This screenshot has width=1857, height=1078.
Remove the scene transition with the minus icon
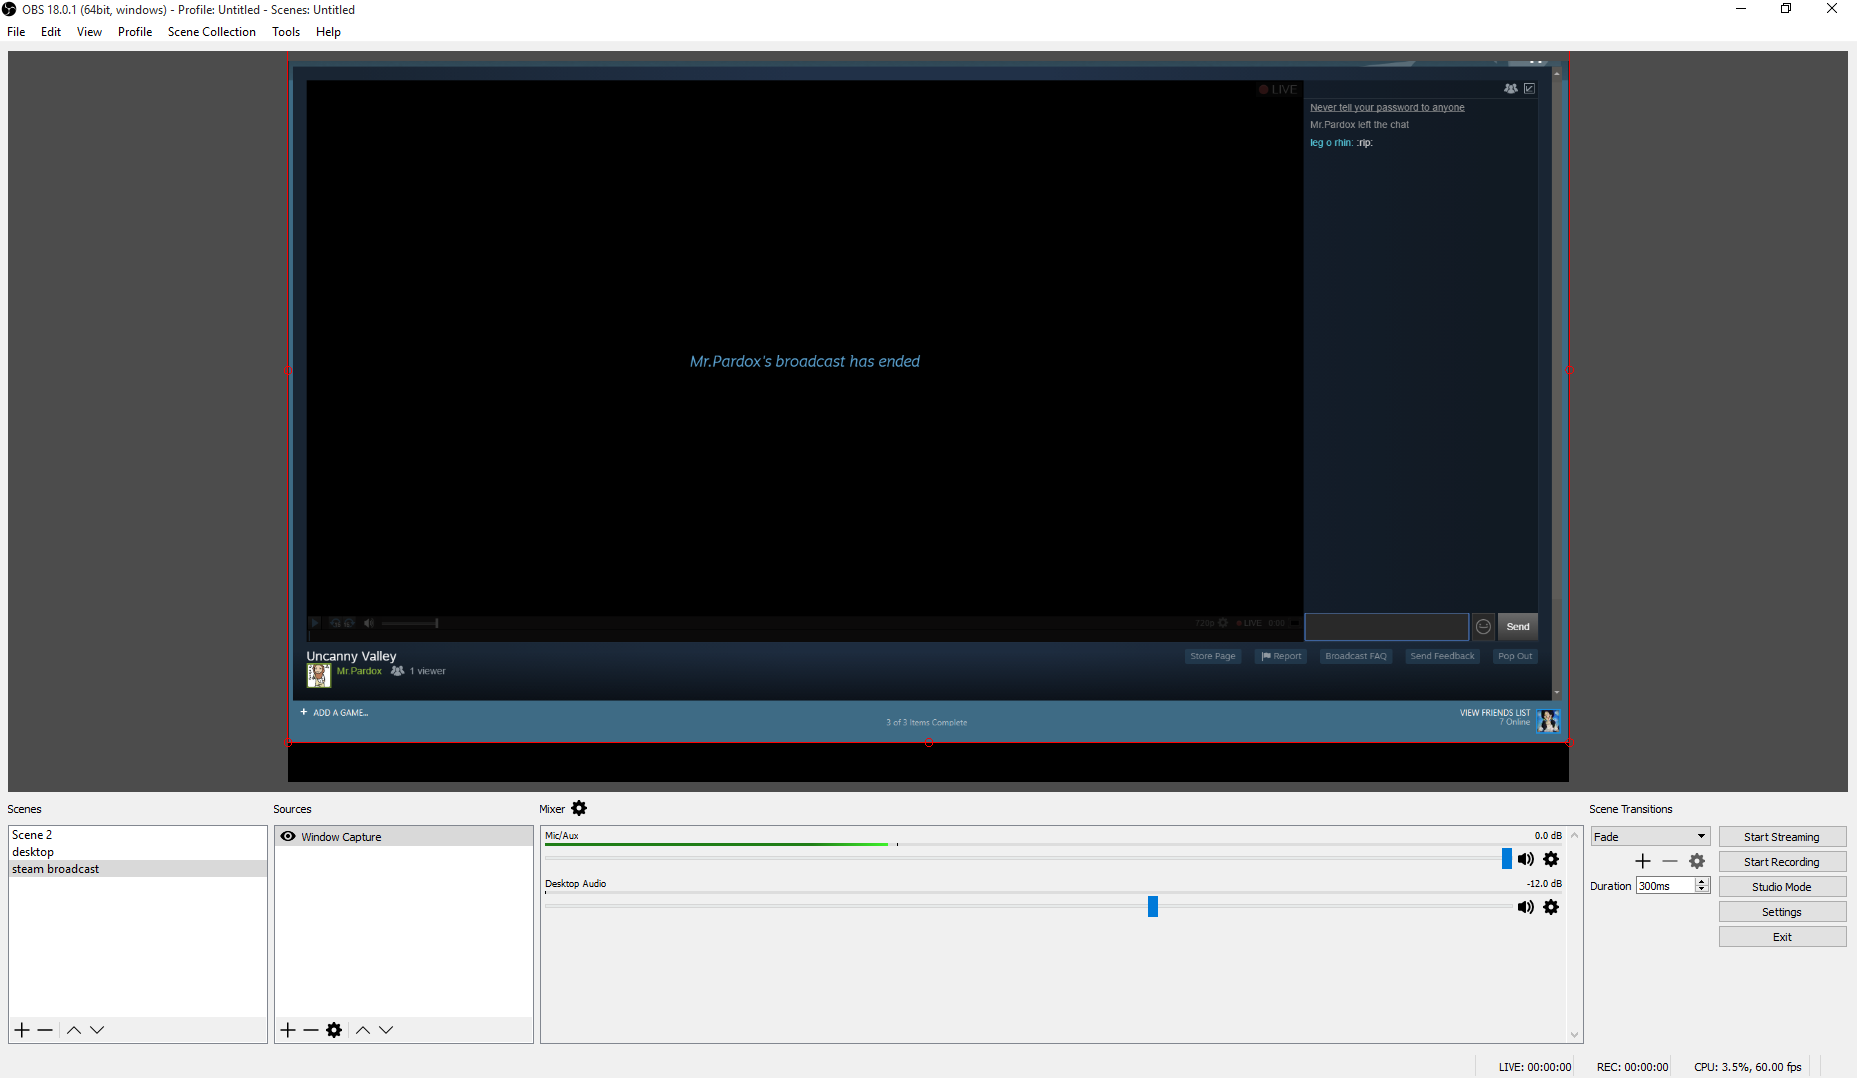click(1670, 861)
